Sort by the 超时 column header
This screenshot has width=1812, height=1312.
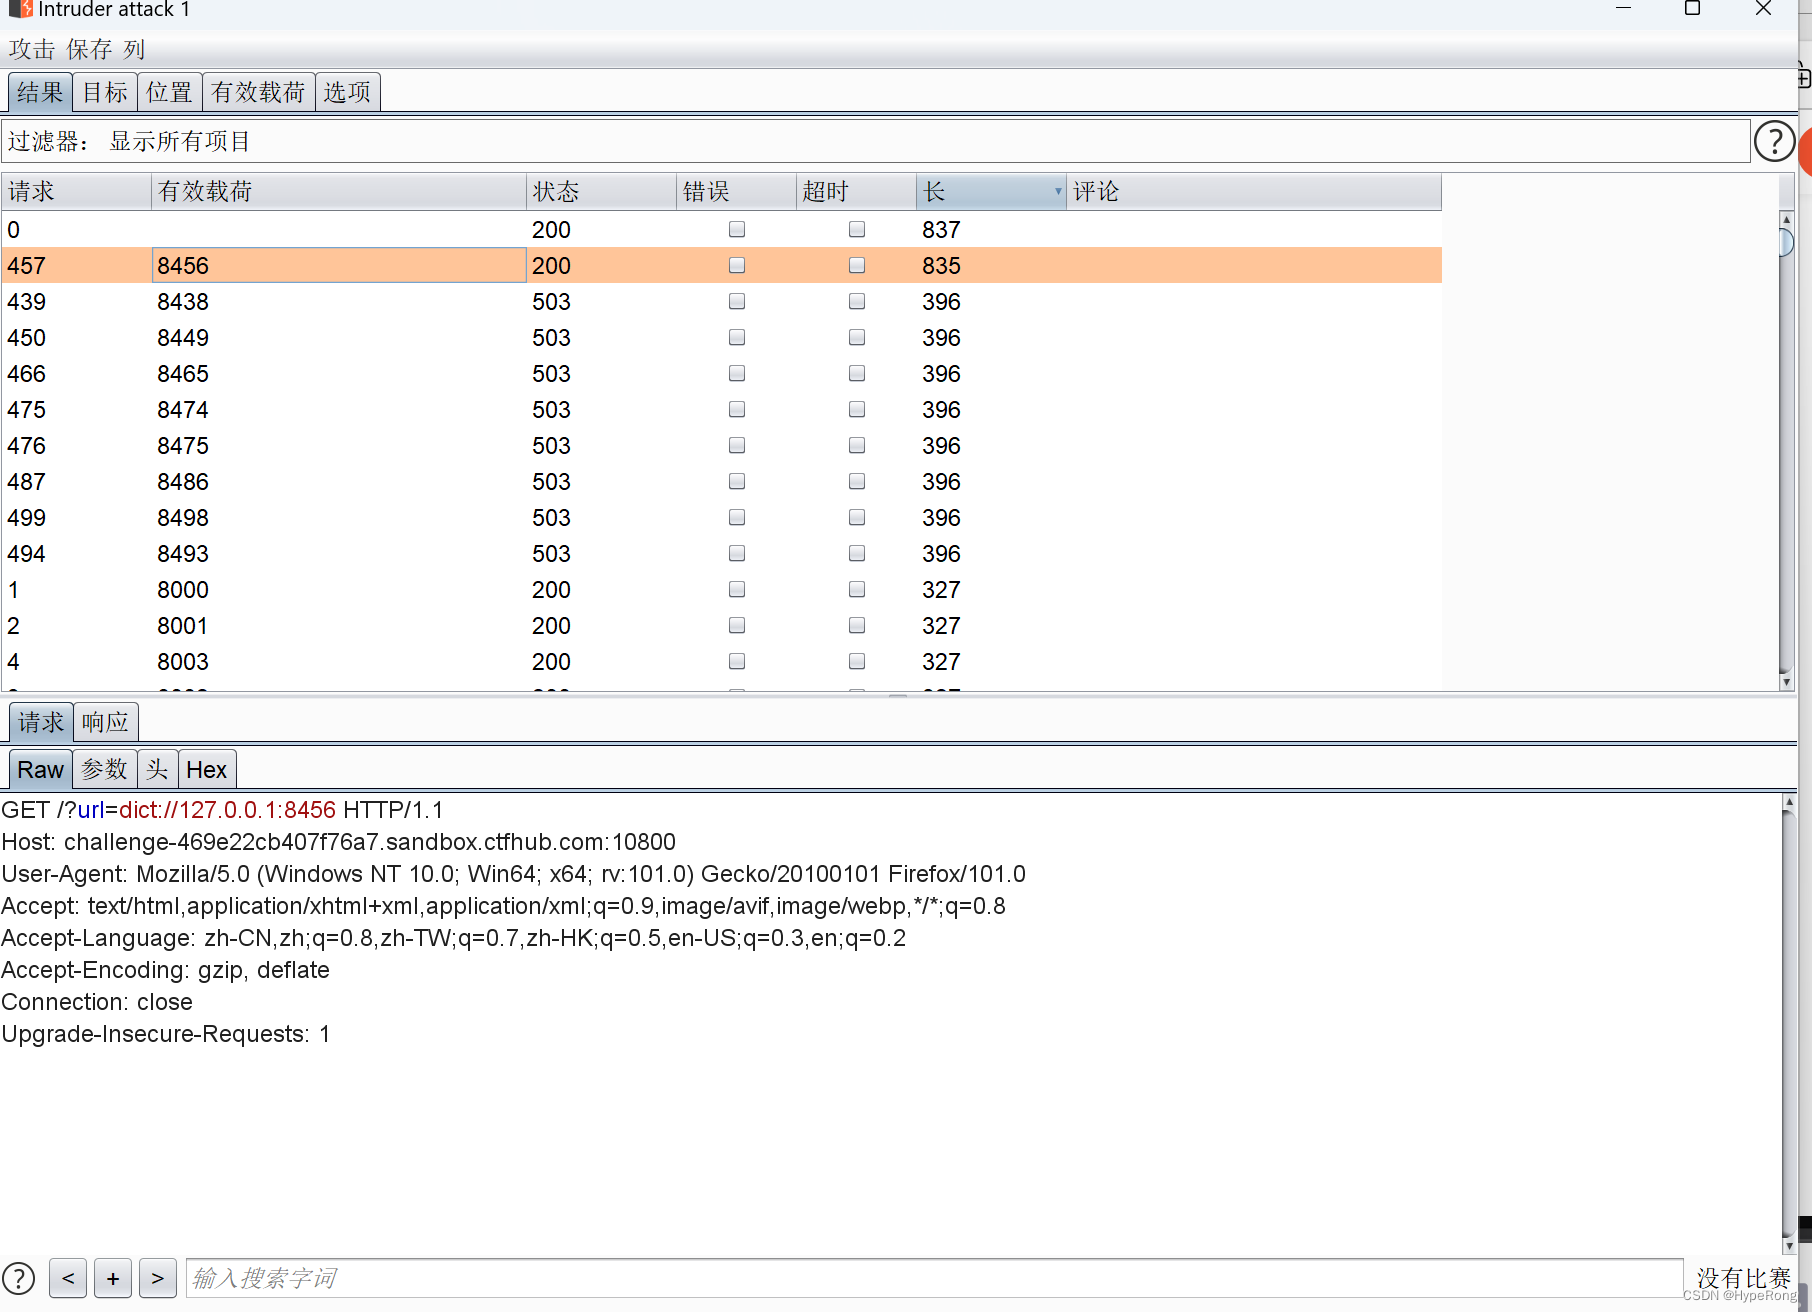tap(856, 191)
